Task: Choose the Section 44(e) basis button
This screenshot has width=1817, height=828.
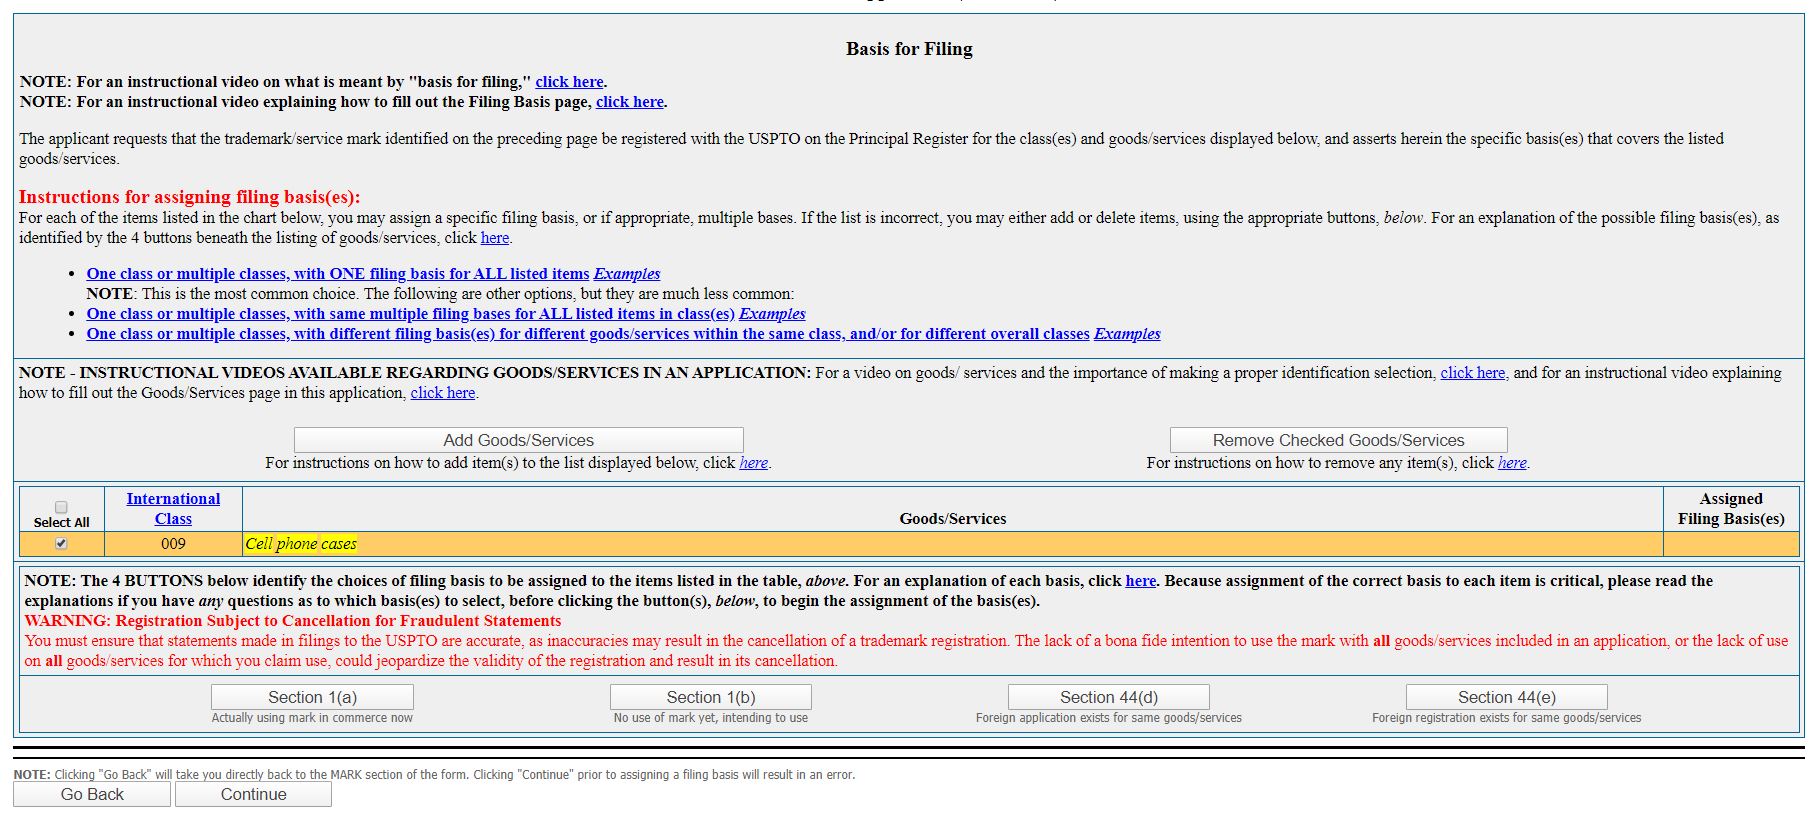Action: tap(1507, 697)
